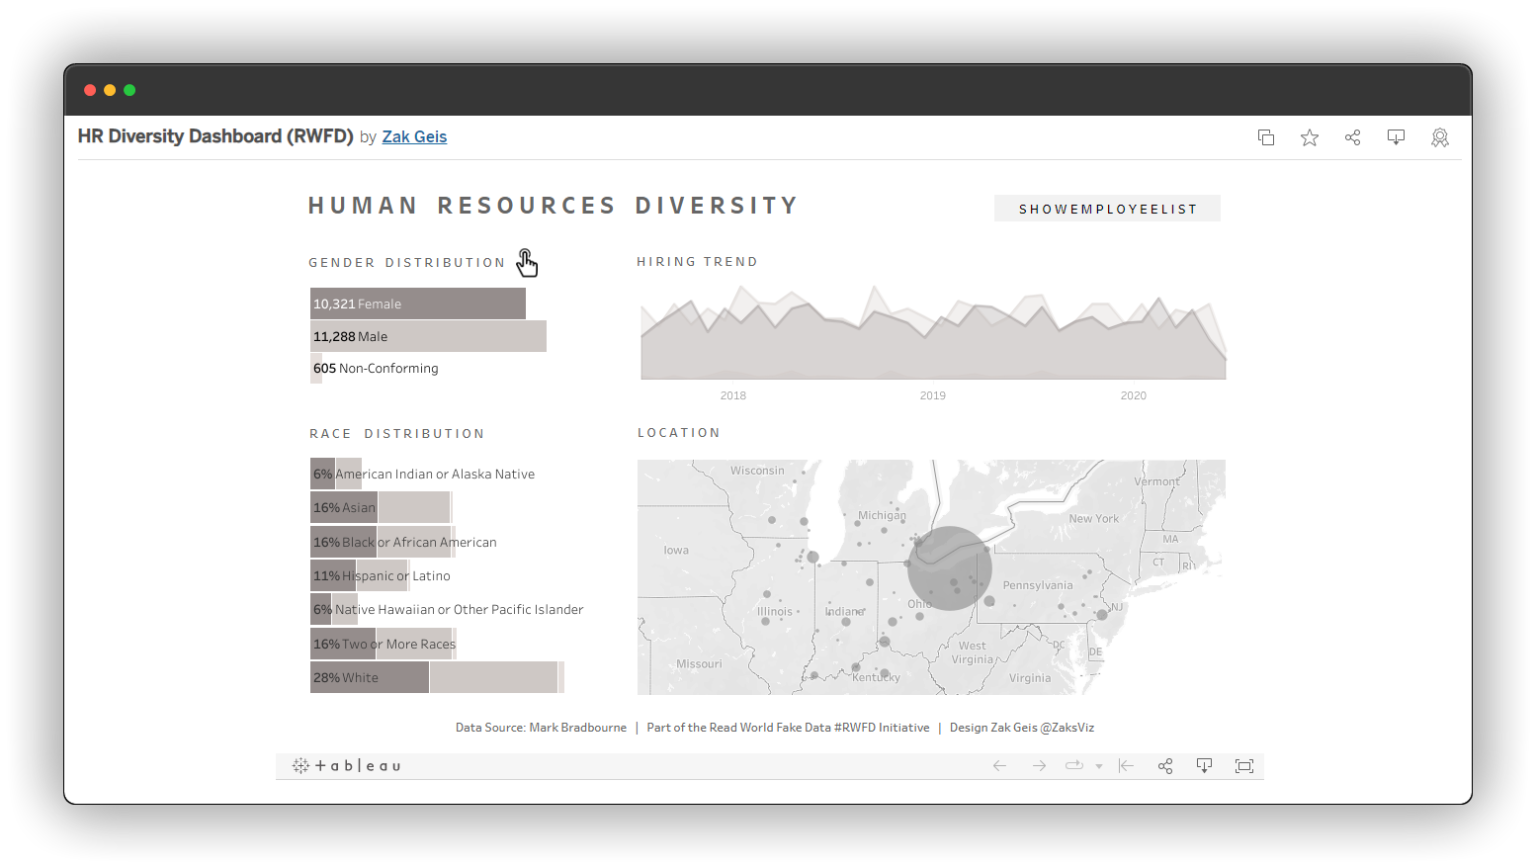Screen dimensions: 1536x868
Task: Select the Female bar in Gender Distribution
Action: click(417, 303)
